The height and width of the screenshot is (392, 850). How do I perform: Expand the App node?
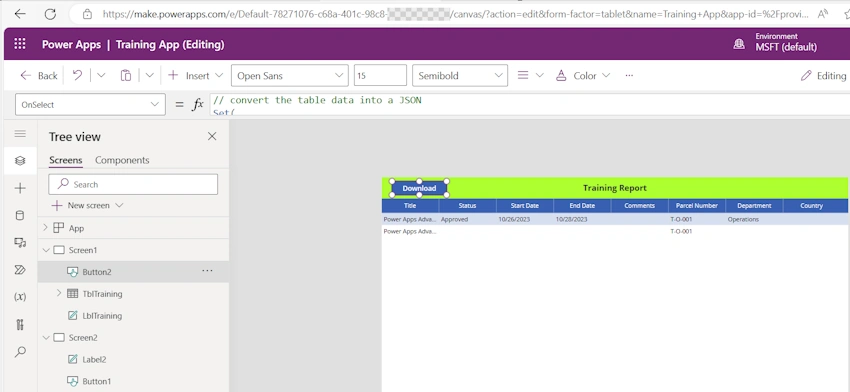[x=46, y=228]
